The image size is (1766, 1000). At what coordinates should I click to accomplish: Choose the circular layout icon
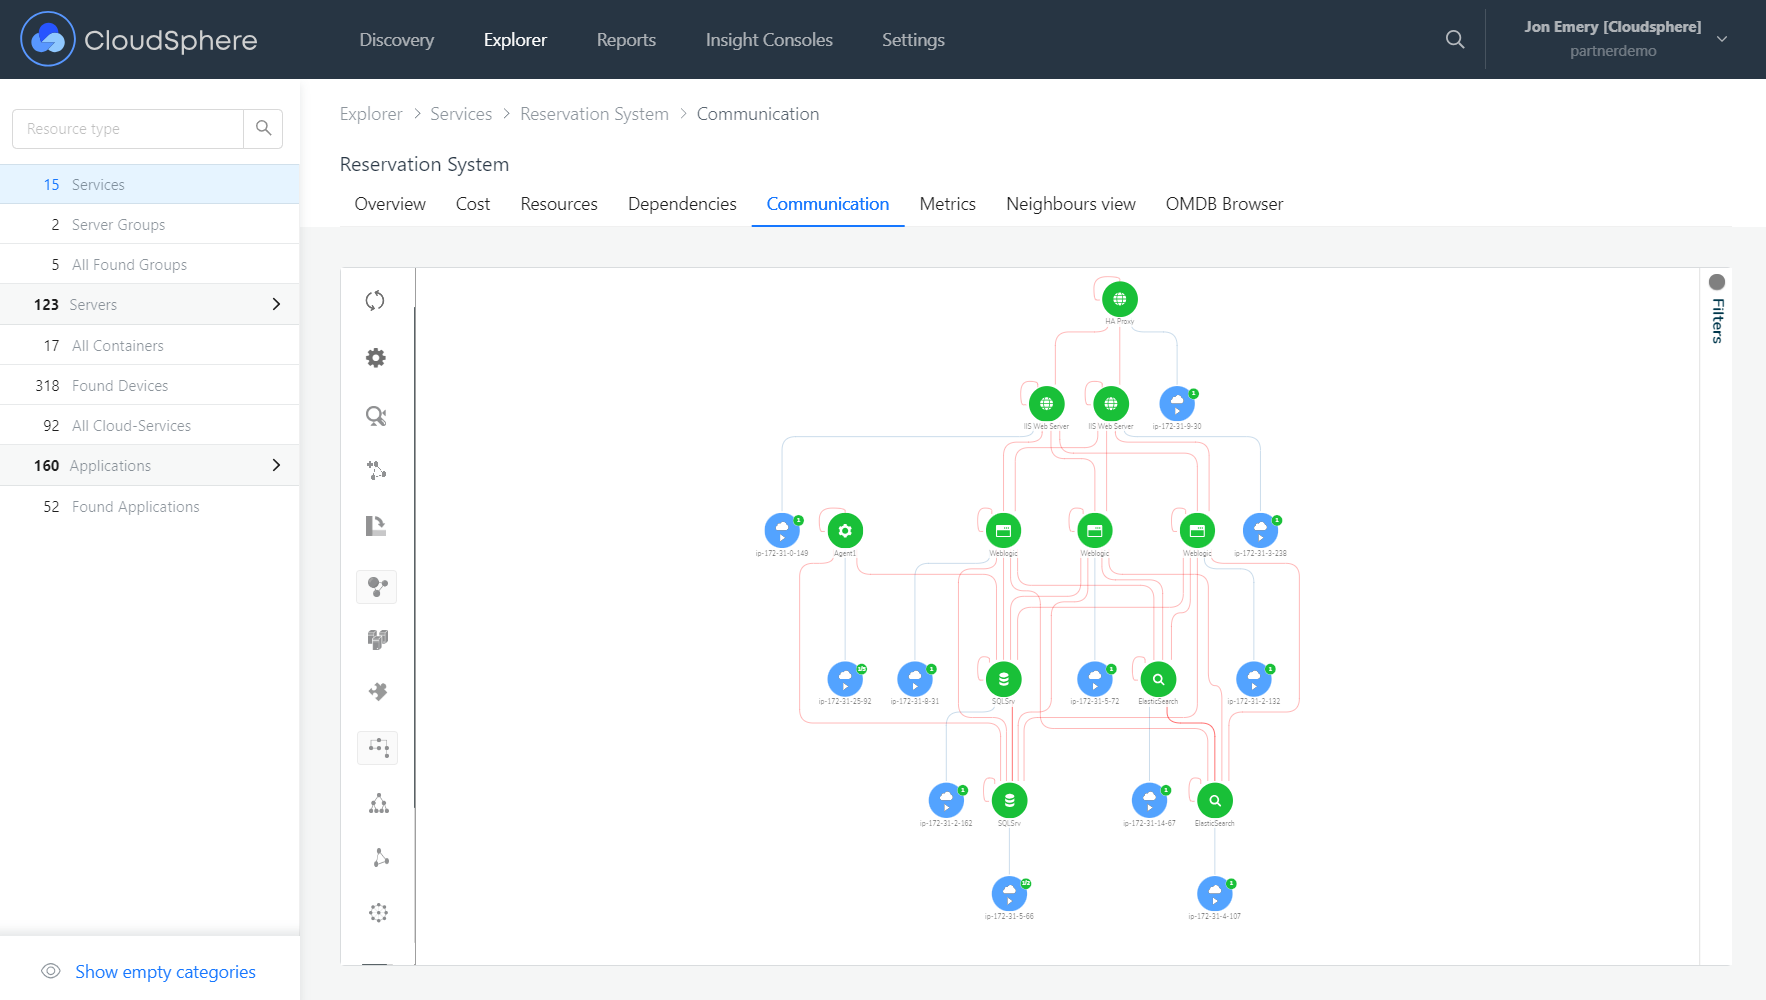[x=378, y=912]
